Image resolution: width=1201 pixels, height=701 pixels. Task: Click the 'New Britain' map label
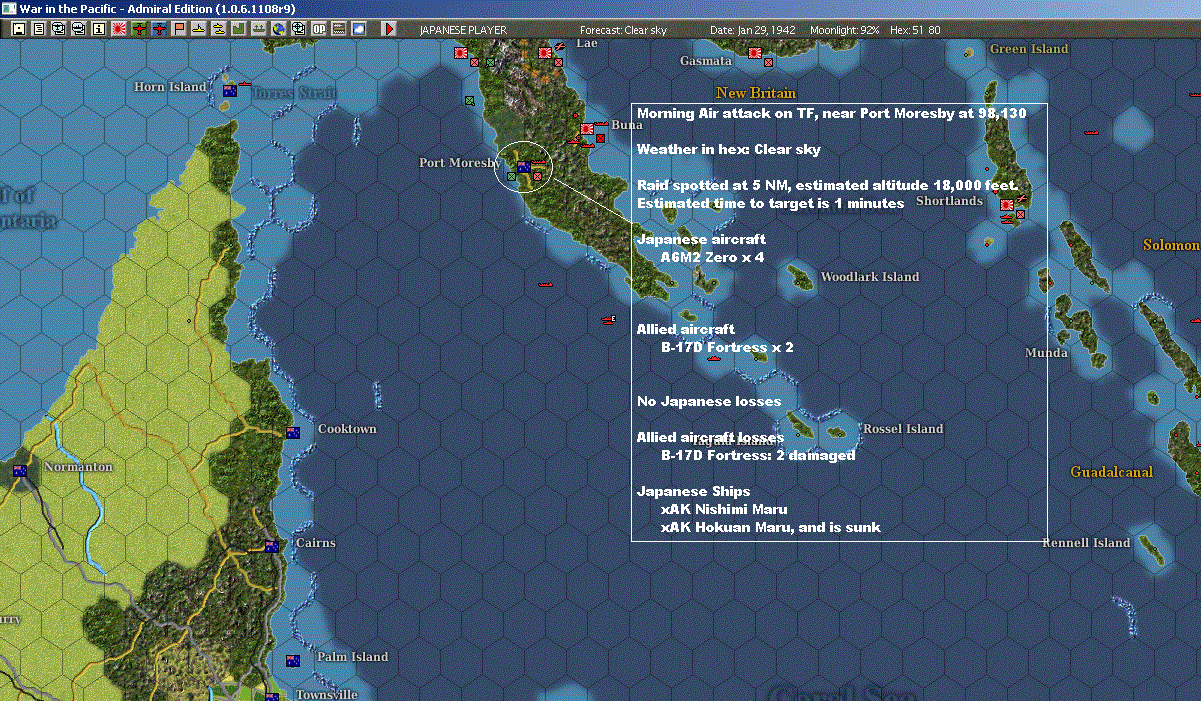click(x=756, y=93)
